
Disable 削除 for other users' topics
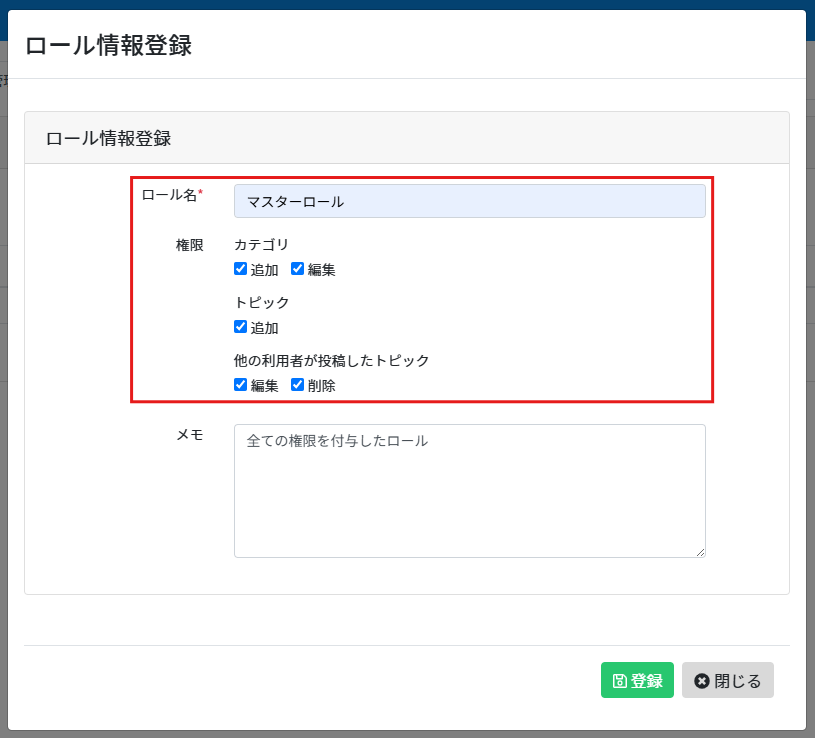297,385
